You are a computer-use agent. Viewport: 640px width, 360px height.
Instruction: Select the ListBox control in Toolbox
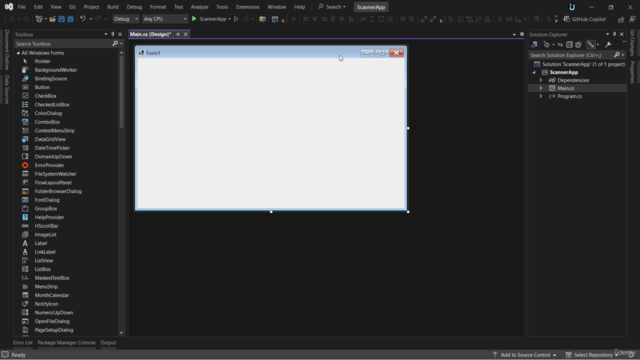(x=42, y=269)
